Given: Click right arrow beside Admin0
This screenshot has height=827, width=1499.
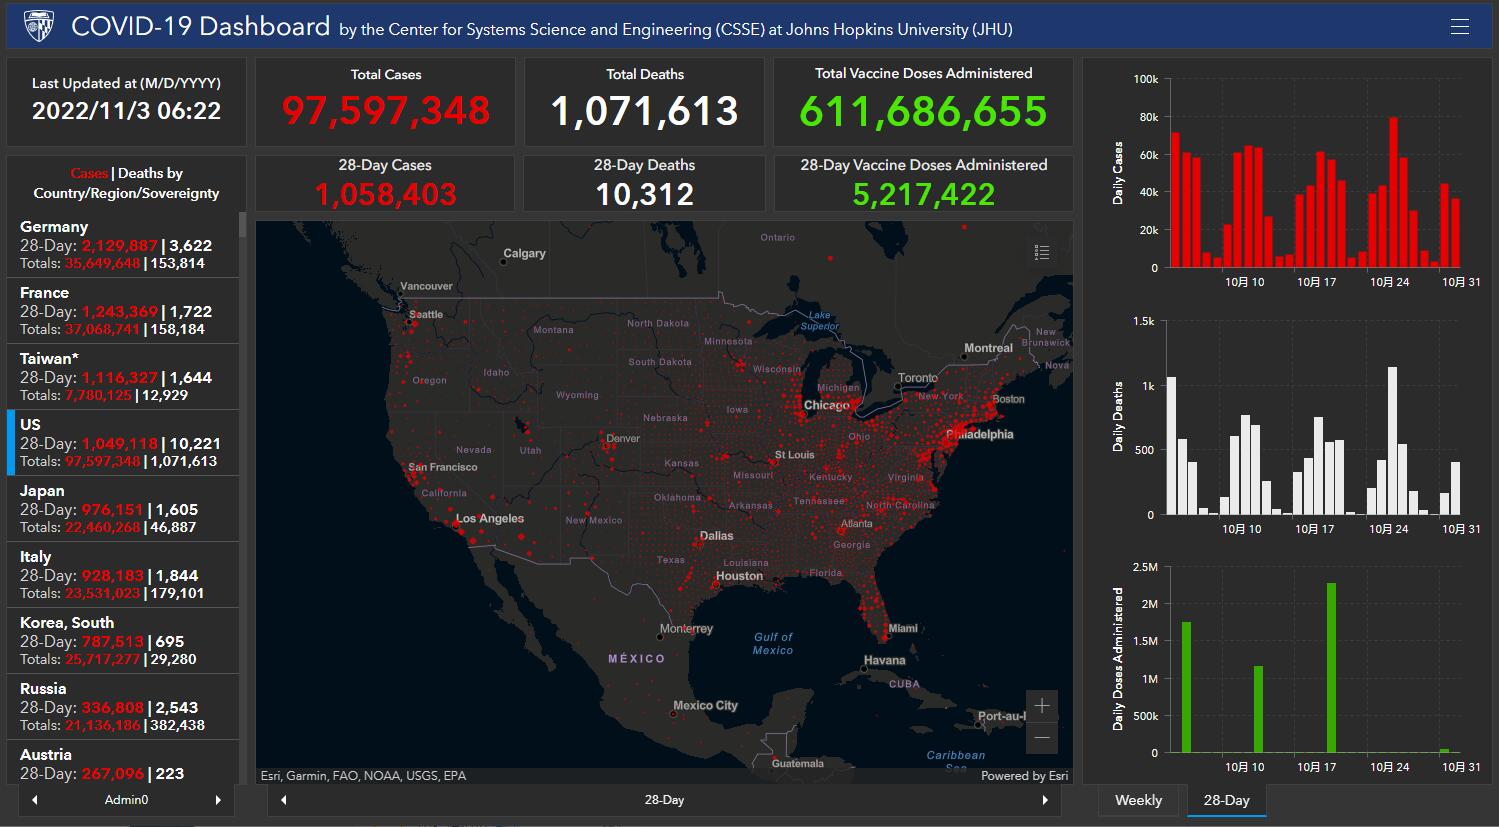Looking at the screenshot, I should (218, 800).
